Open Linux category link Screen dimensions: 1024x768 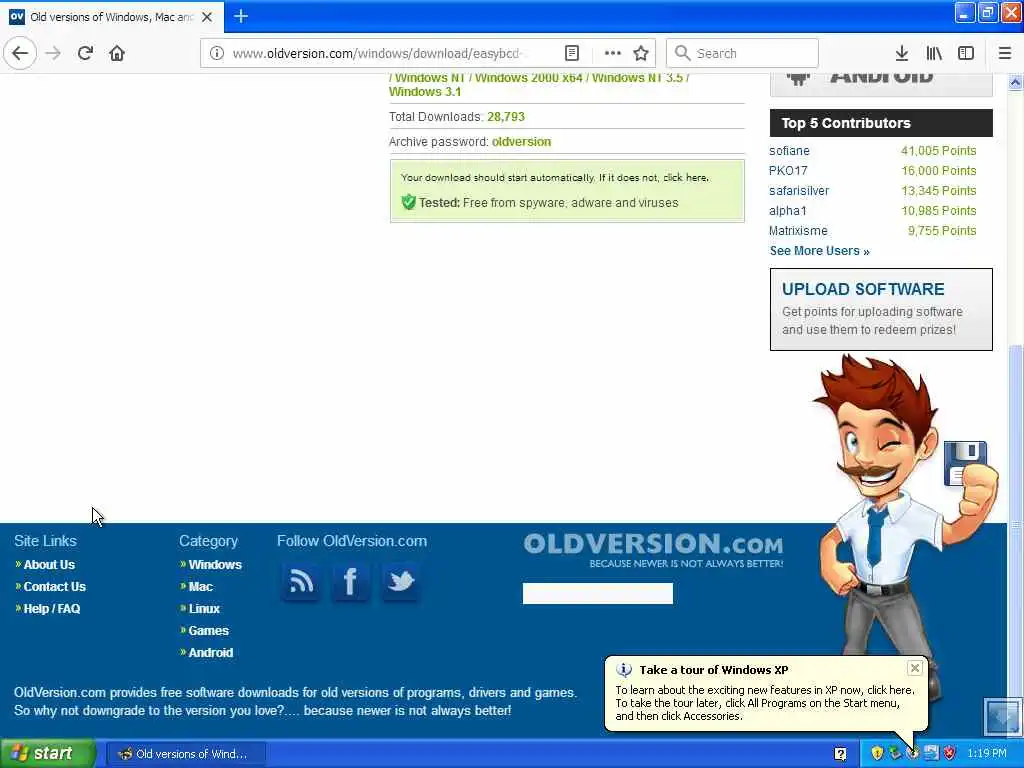[x=204, y=608]
